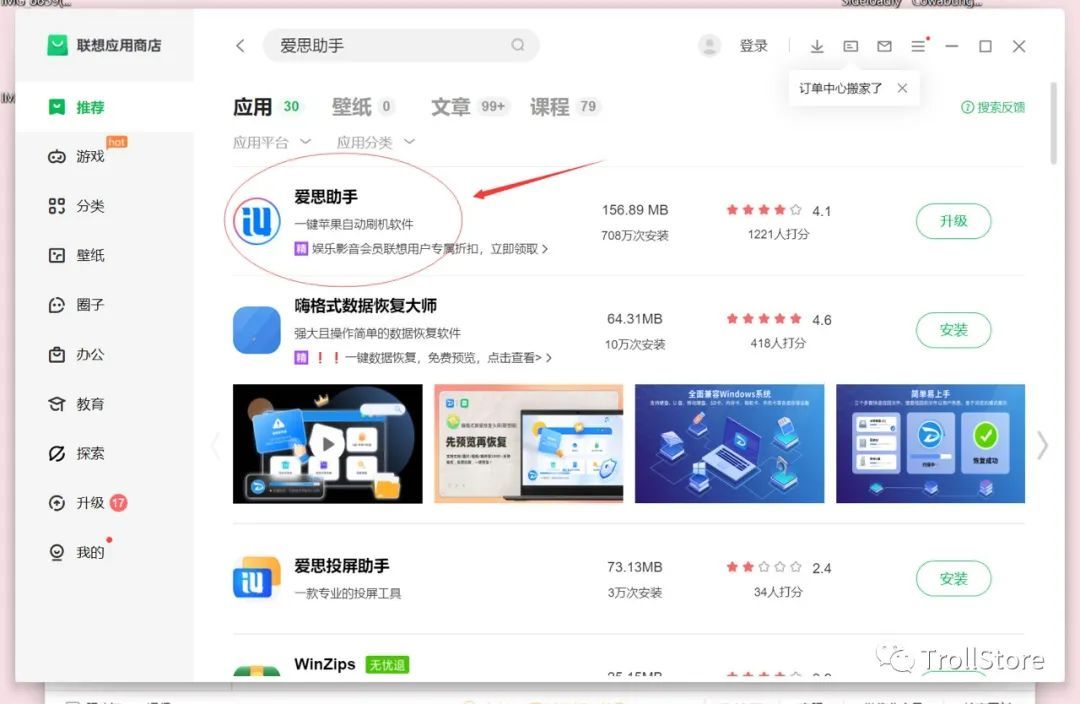Switch to the 文章 results tab
This screenshot has height=704, width=1080.
pyautogui.click(x=470, y=107)
